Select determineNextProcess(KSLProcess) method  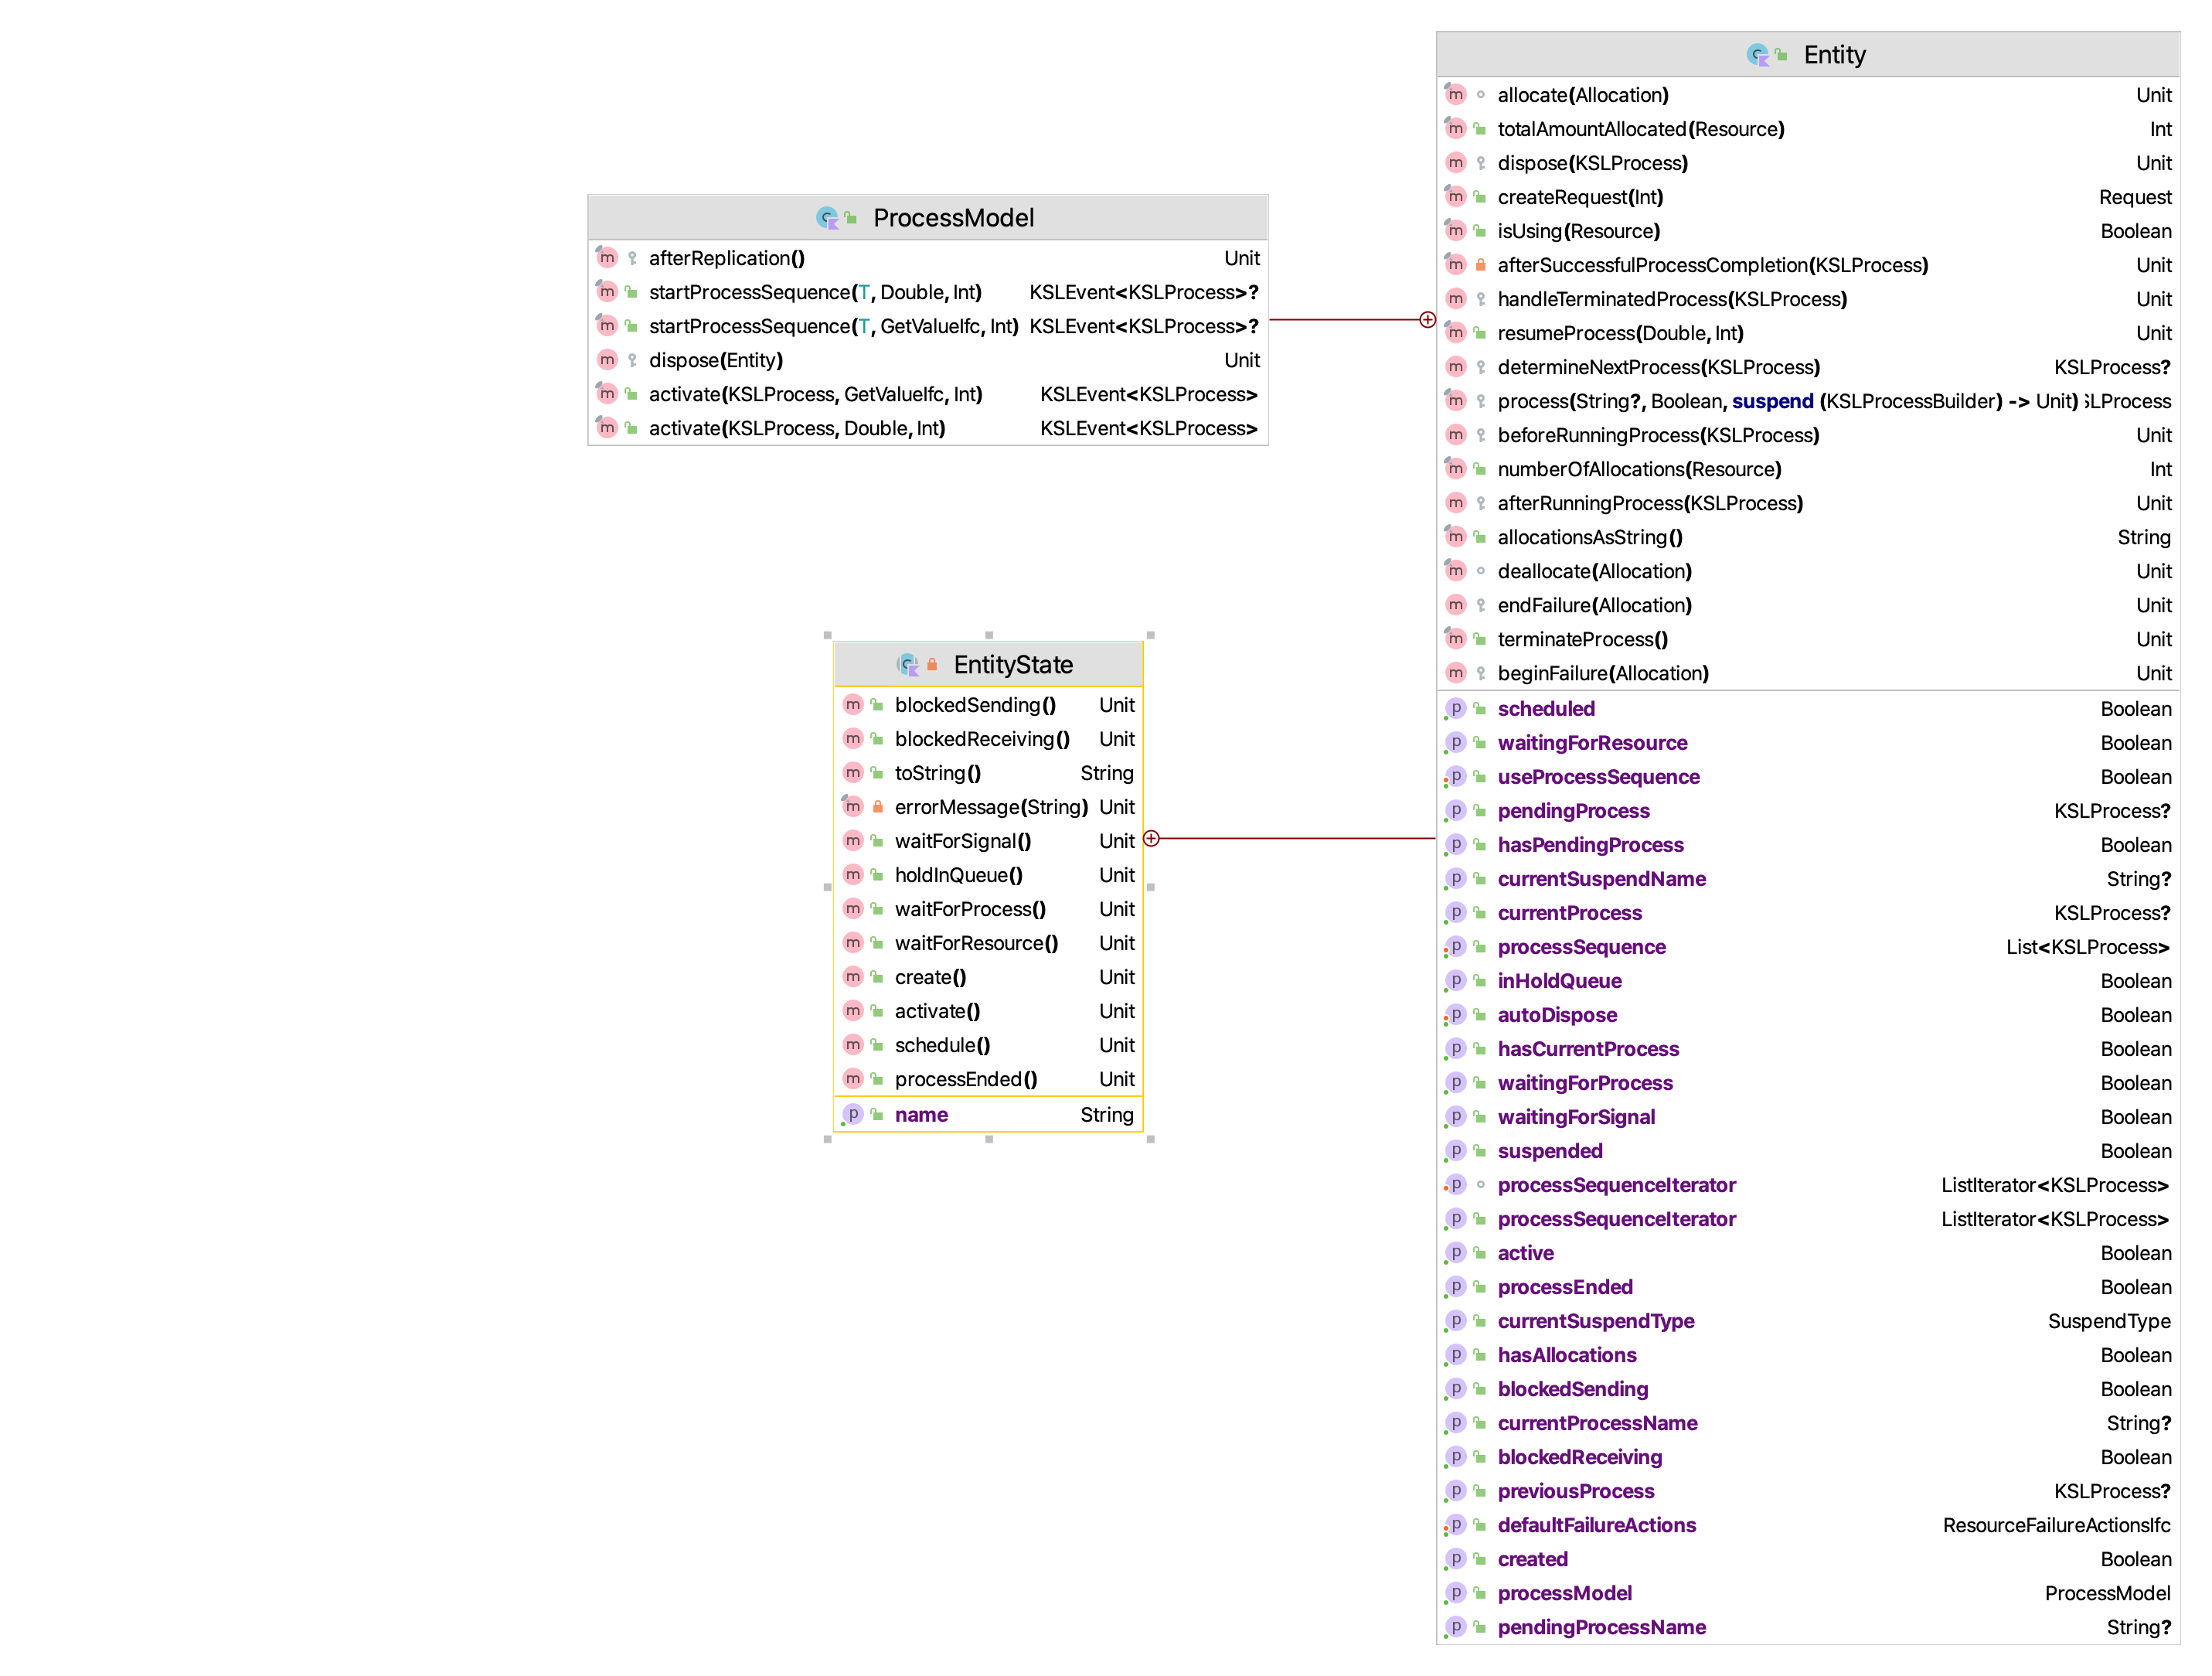pyautogui.click(x=1808, y=367)
